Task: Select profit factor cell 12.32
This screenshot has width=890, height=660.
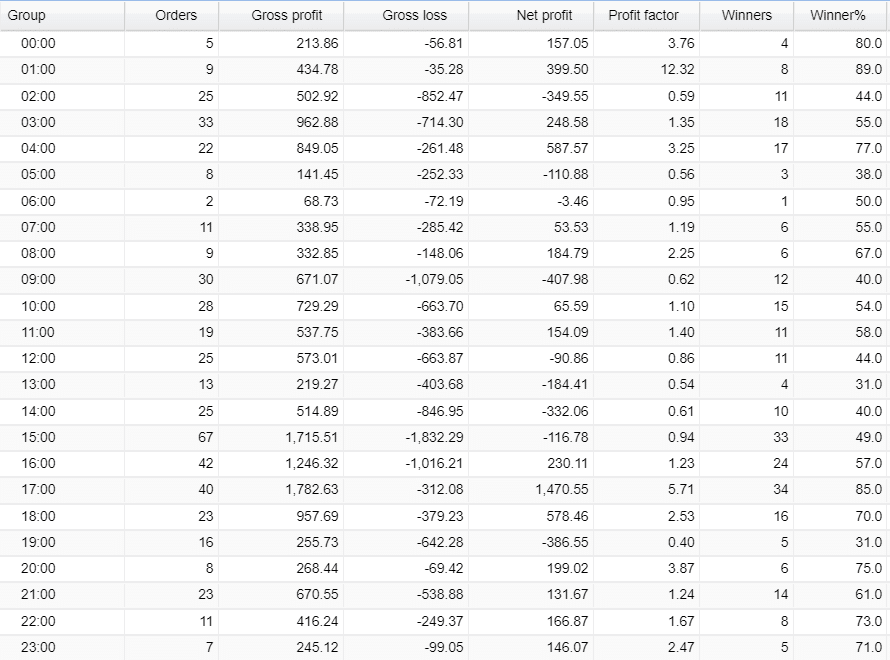Action: pos(679,70)
